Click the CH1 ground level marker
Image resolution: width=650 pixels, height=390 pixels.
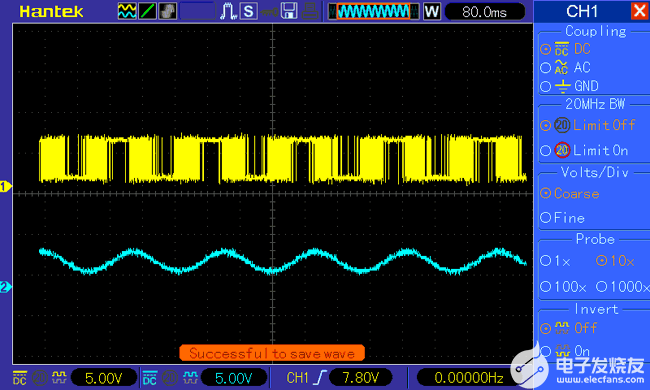click(x=5, y=187)
